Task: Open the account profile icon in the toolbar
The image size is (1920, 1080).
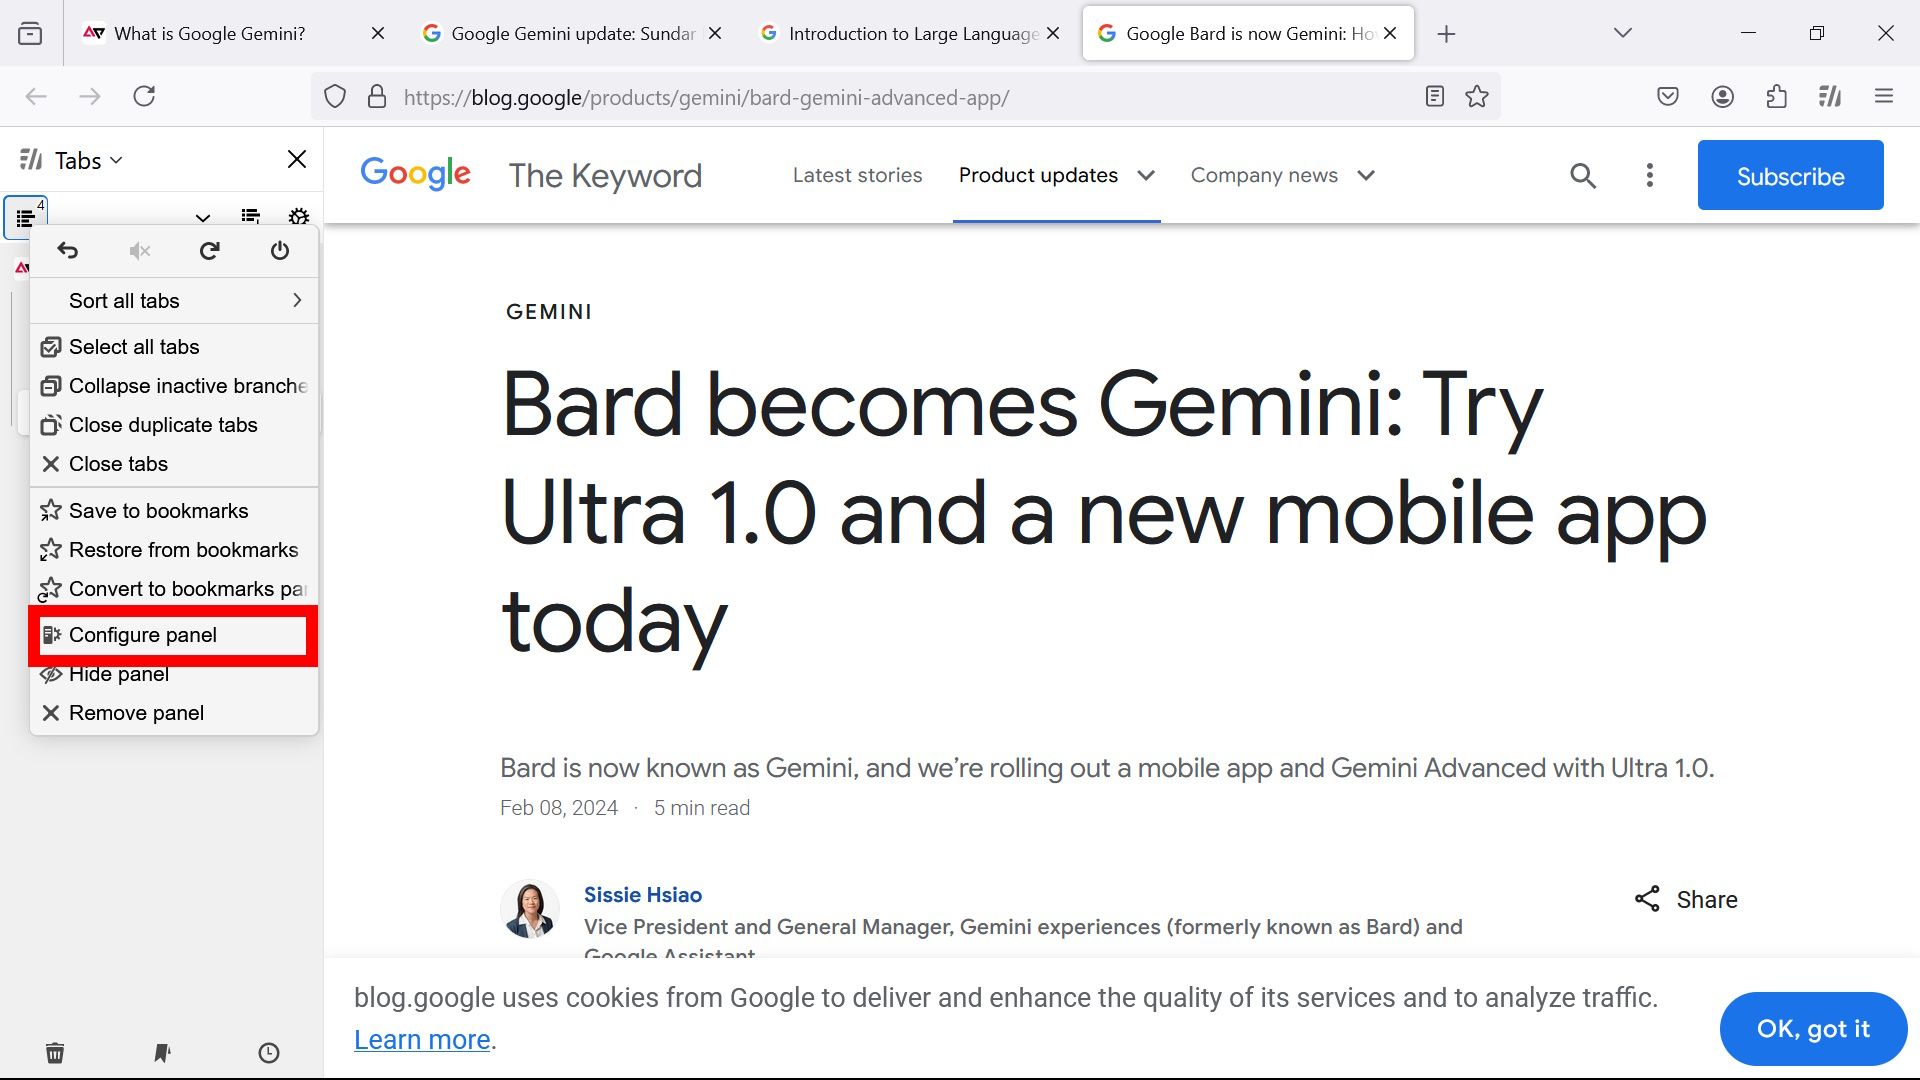Action: [x=1722, y=96]
